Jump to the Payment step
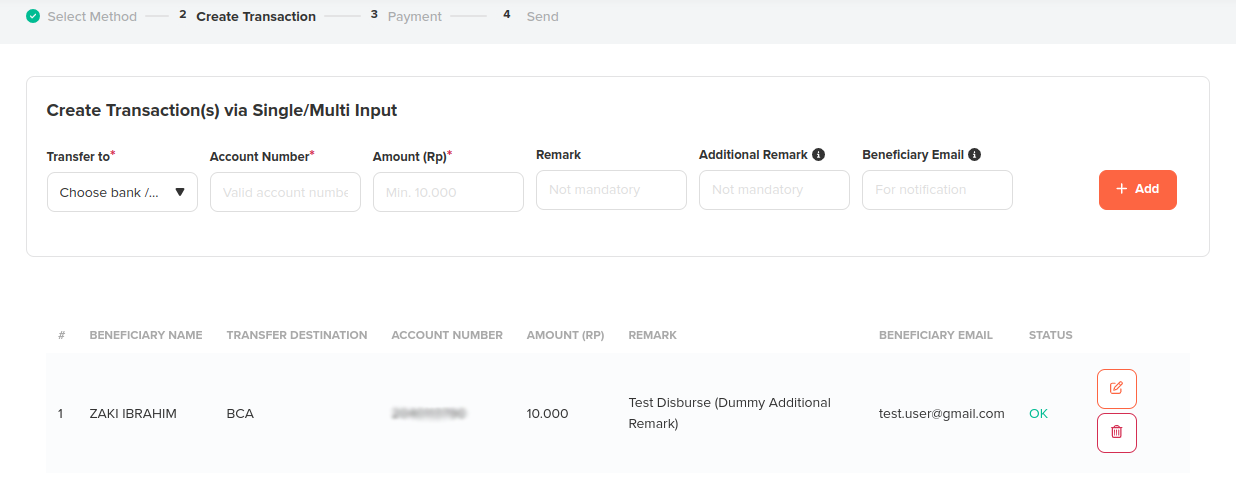 coord(414,17)
